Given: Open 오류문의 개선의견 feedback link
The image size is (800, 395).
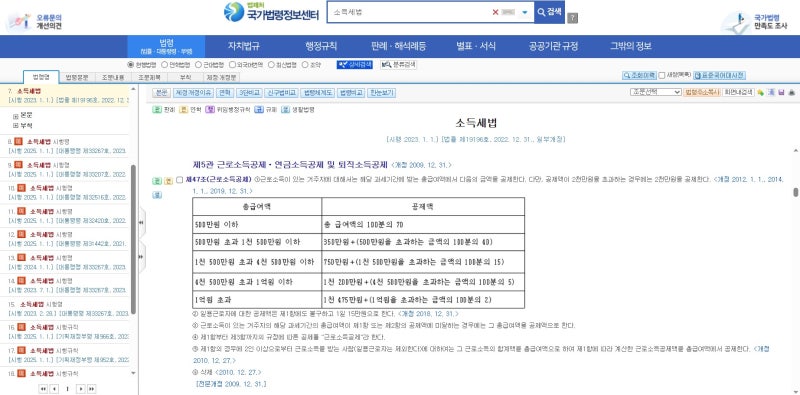Looking at the screenshot, I should (x=35, y=21).
